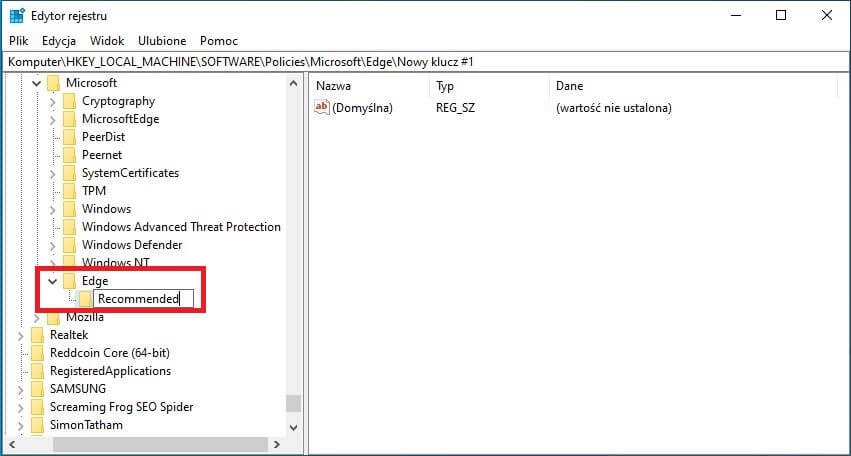Select the SimonTatham folder icon
This screenshot has width=851, height=456.
(x=37, y=425)
